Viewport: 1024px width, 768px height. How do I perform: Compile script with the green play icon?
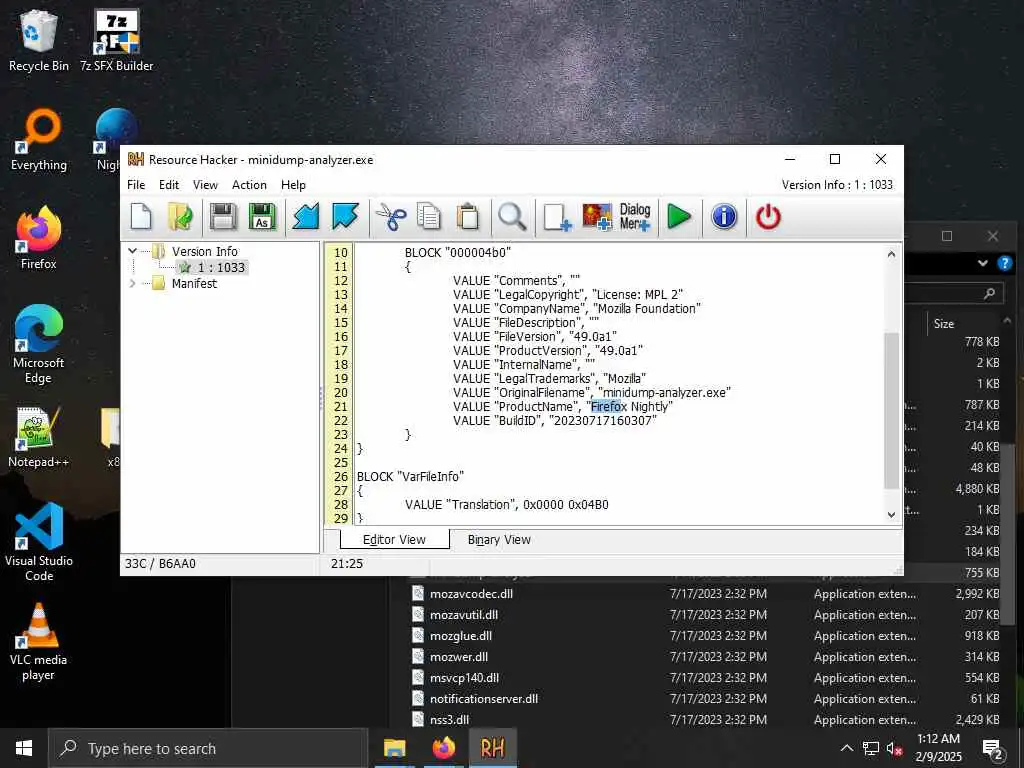[679, 217]
